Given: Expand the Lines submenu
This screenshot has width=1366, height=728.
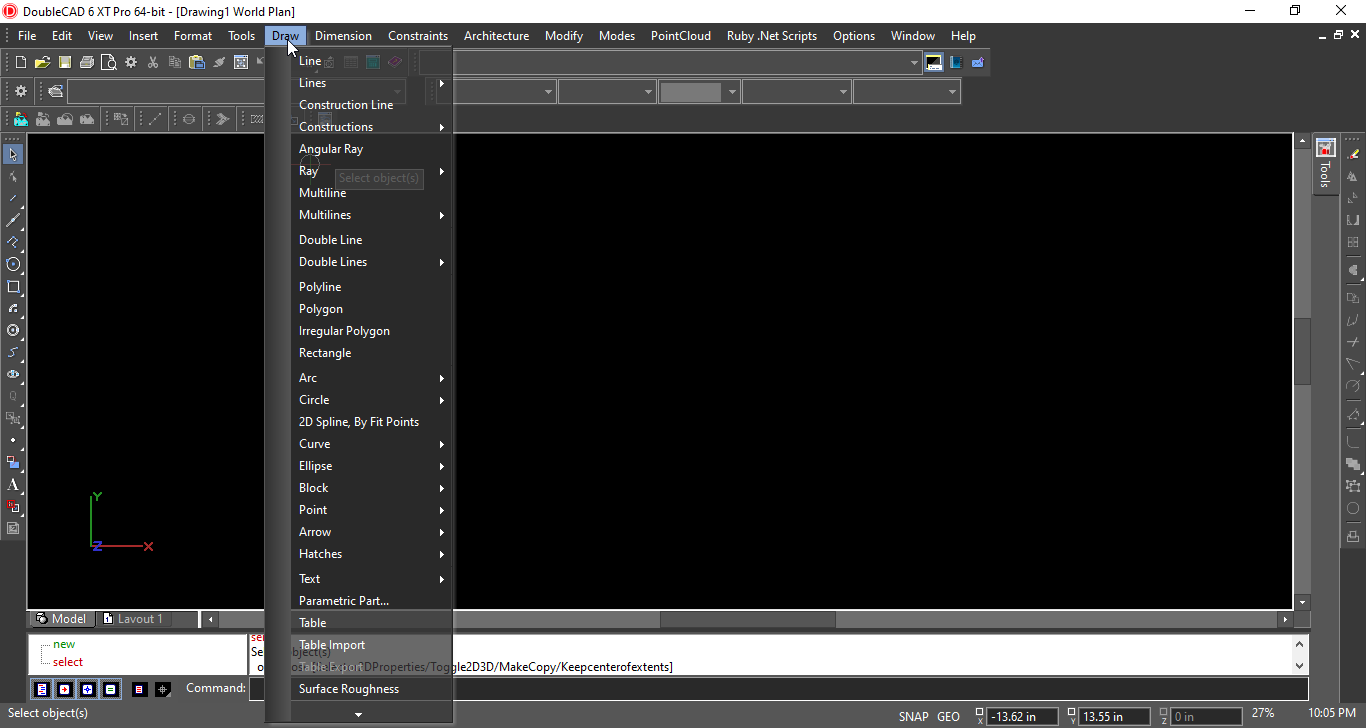Looking at the screenshot, I should pyautogui.click(x=371, y=83).
